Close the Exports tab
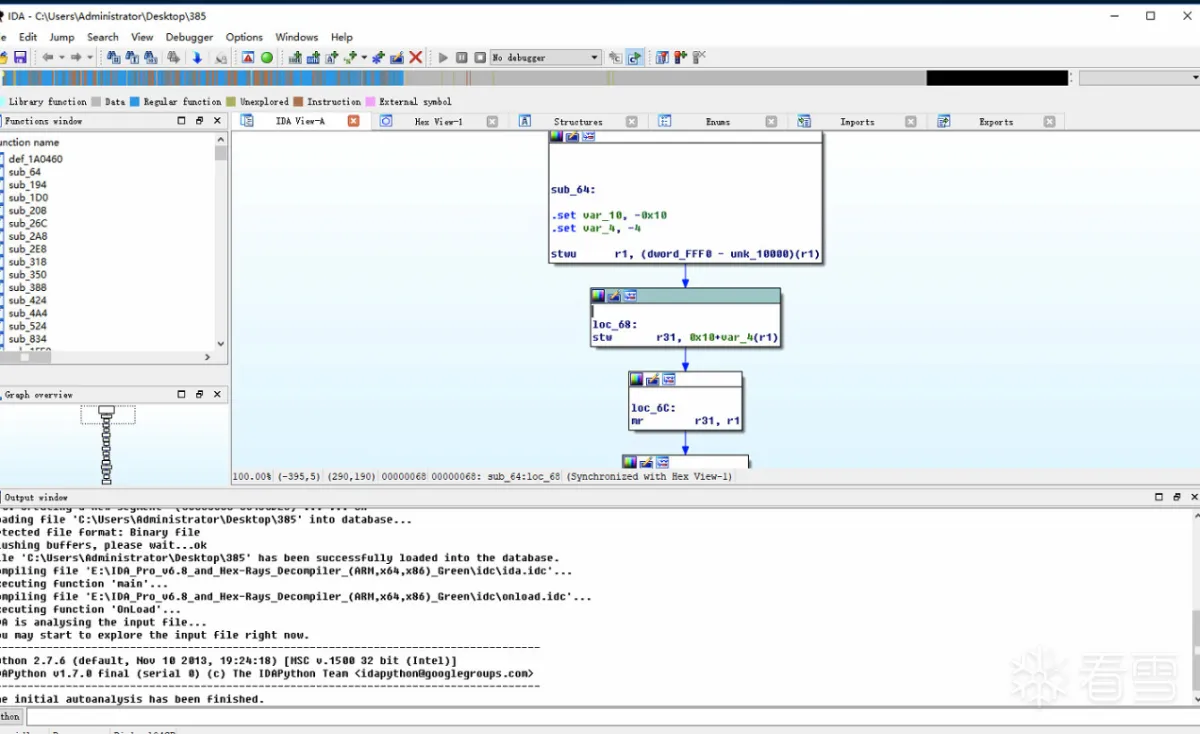1200x734 pixels. [x=1049, y=122]
